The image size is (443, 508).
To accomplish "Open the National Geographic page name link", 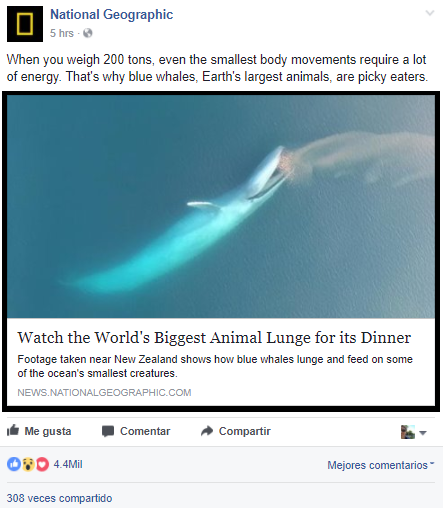I will point(111,15).
